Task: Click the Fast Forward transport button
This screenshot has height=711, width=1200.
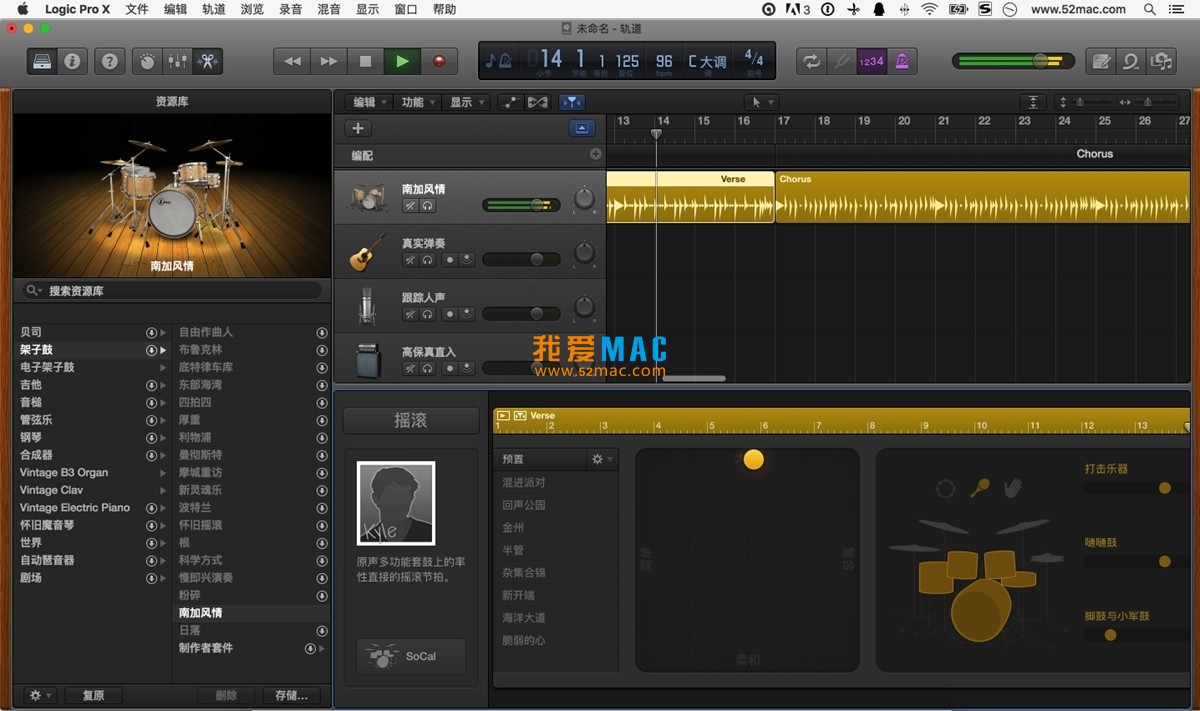Action: point(329,61)
